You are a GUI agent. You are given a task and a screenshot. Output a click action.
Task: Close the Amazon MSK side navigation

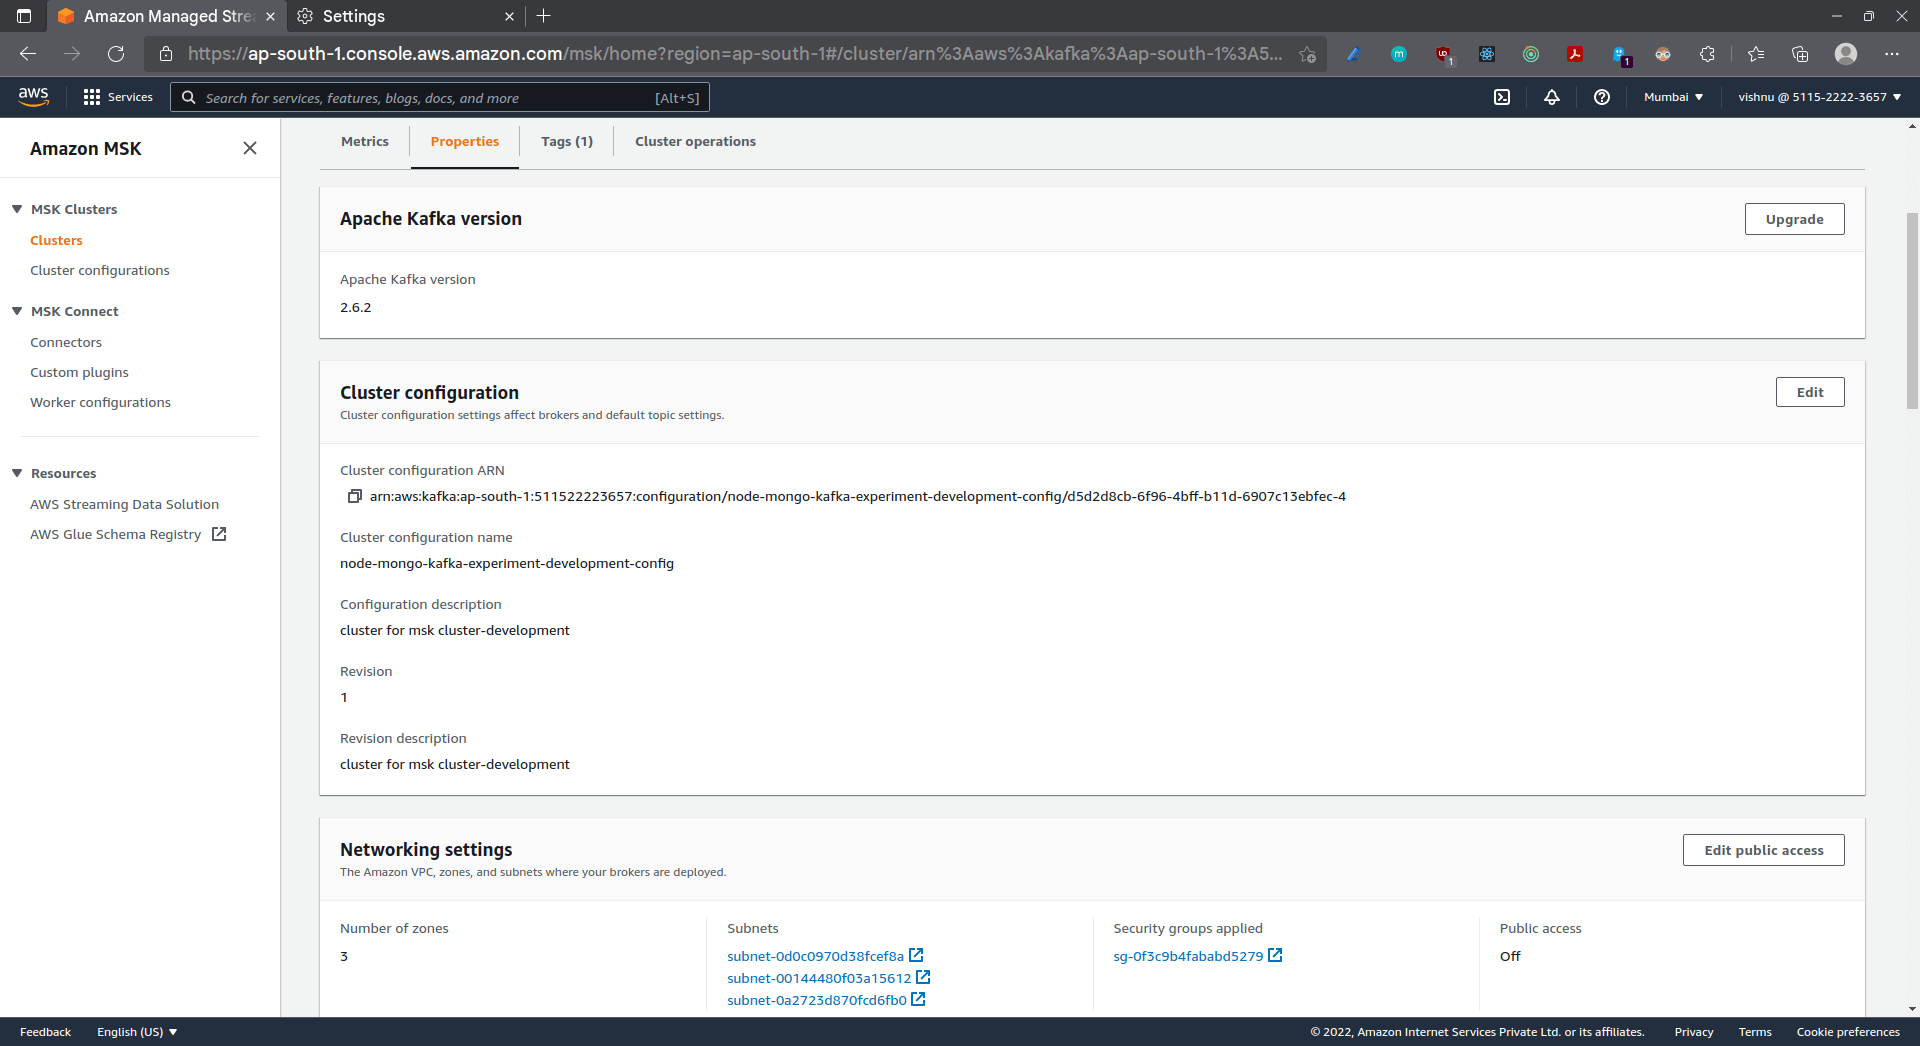[x=250, y=148]
